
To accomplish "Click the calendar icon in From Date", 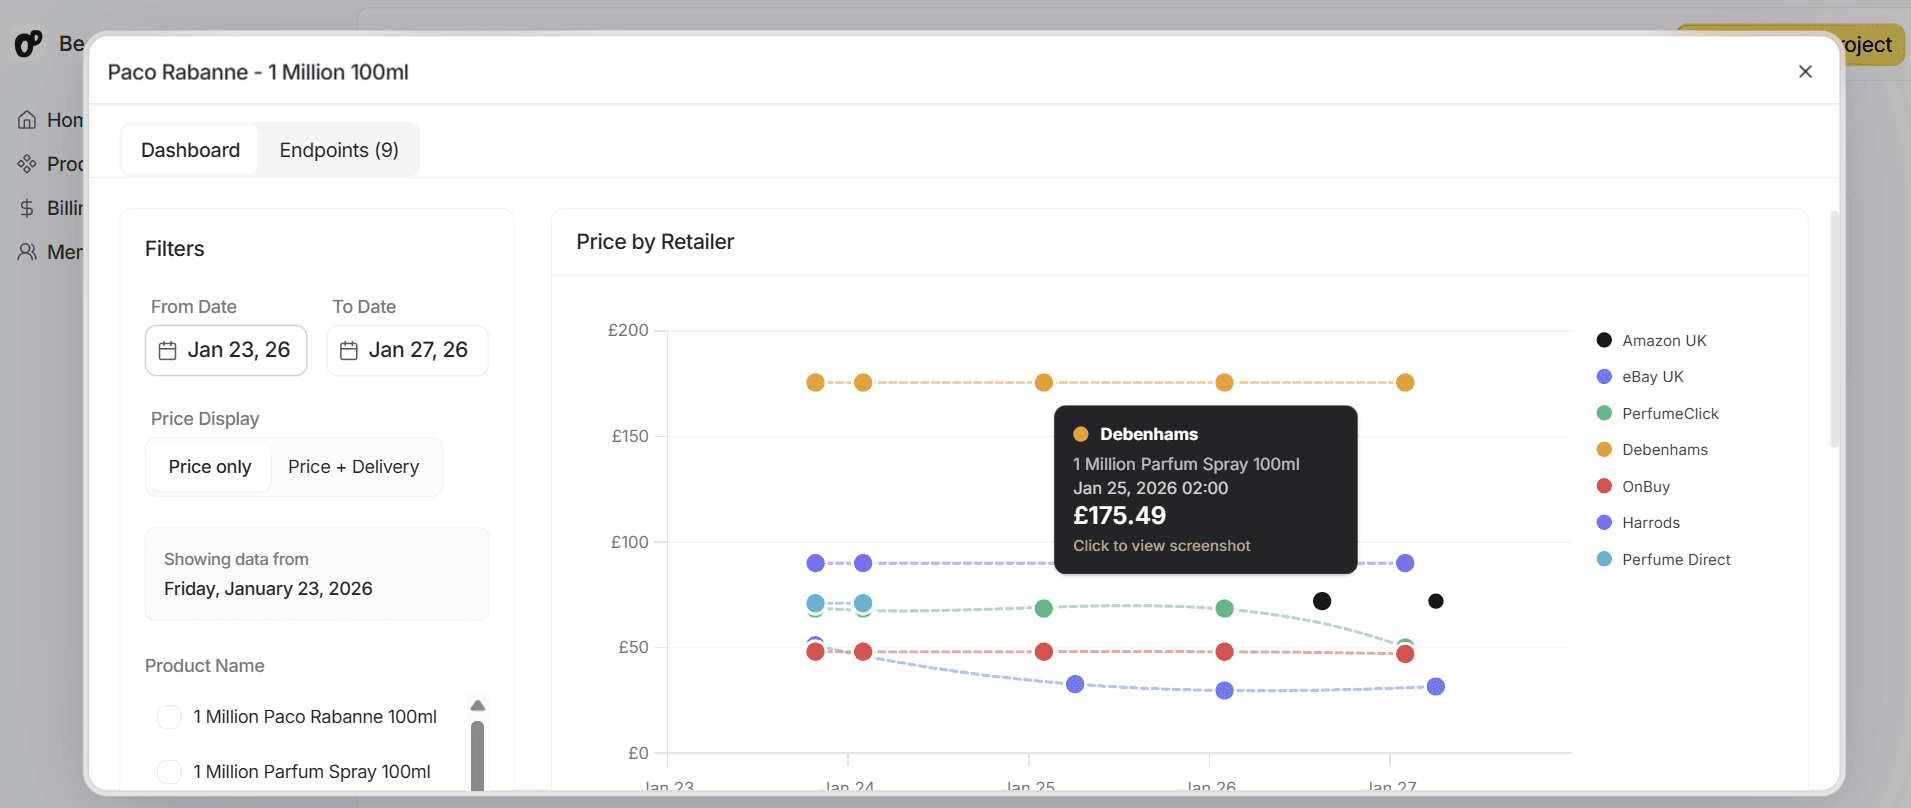I will point(168,350).
